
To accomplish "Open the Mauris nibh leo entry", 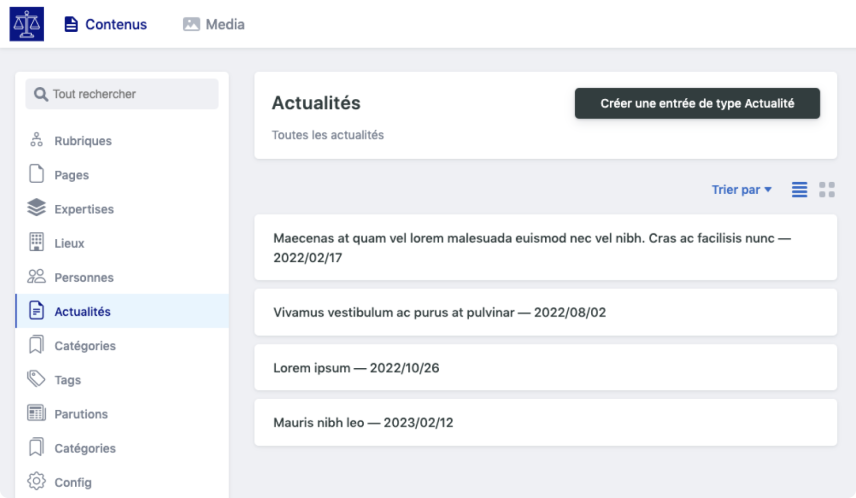I will (x=545, y=422).
